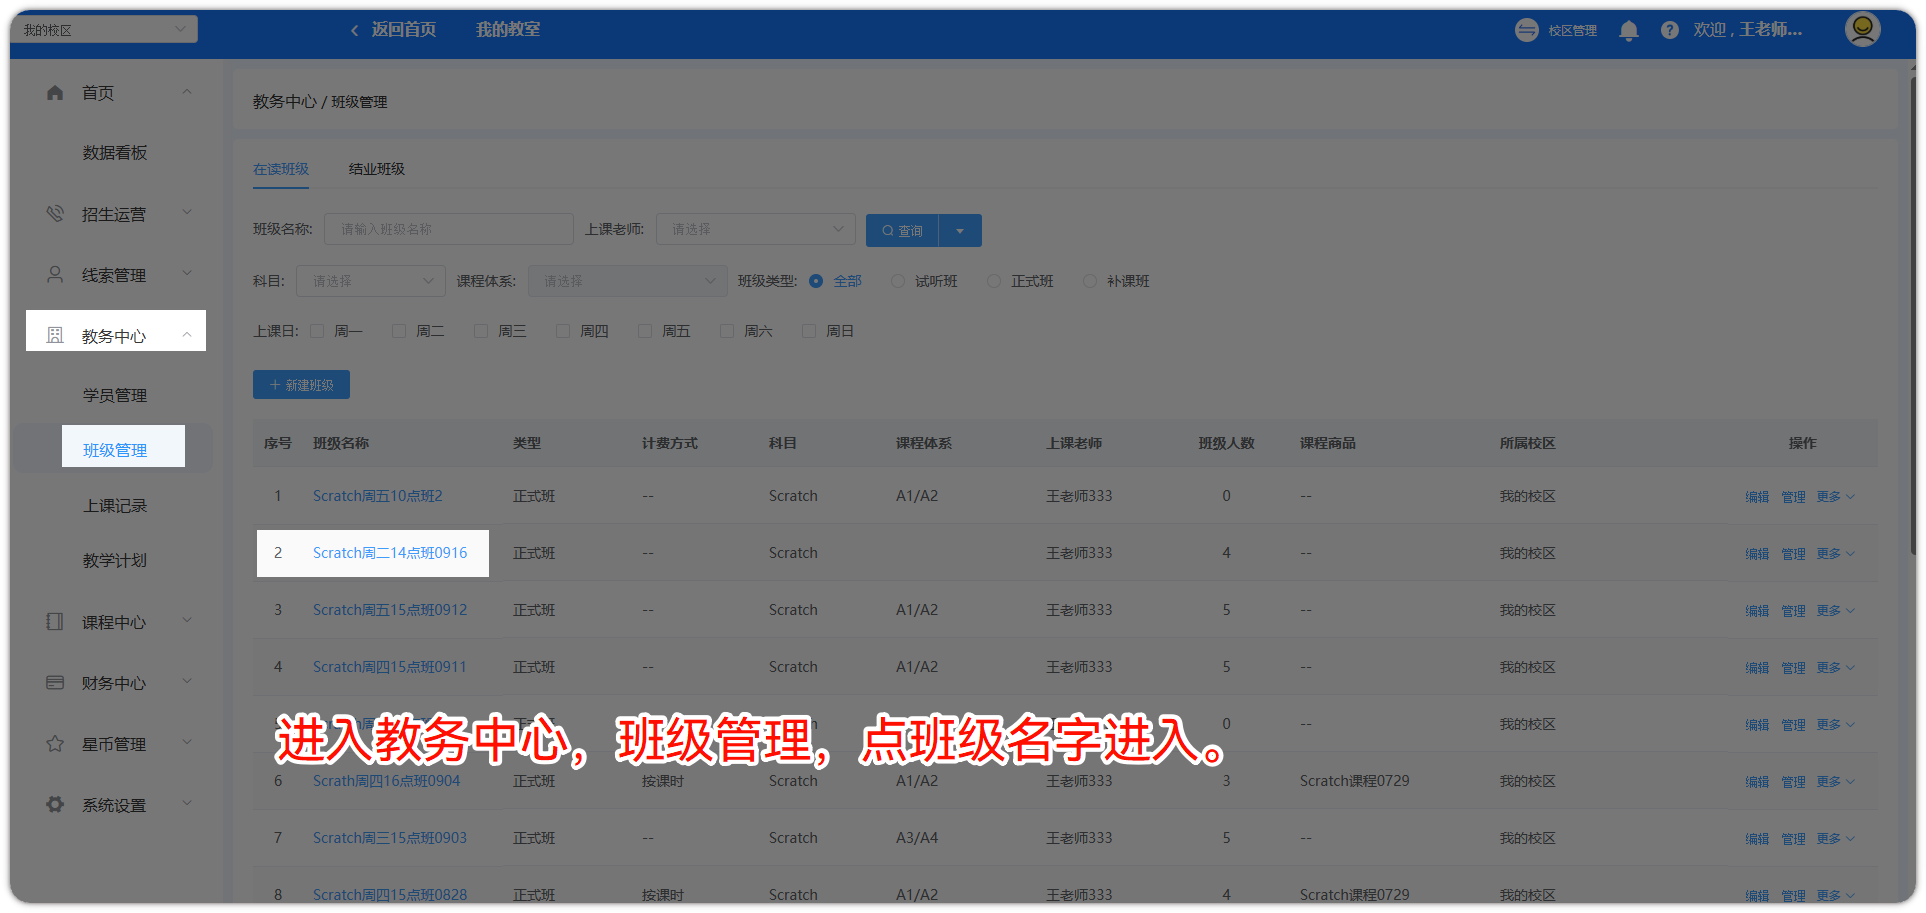Check the 周五 checkbox
Viewport: 1926px width, 913px height.
point(645,331)
